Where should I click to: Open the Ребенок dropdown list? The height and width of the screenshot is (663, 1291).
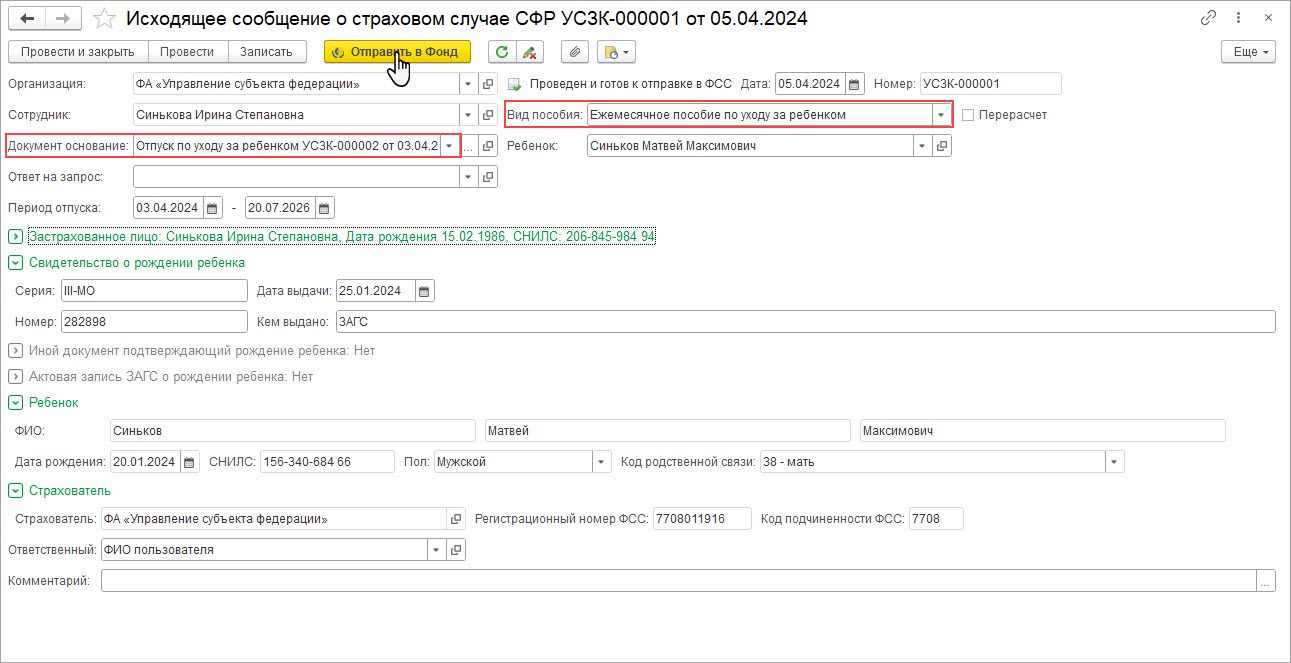click(x=922, y=146)
